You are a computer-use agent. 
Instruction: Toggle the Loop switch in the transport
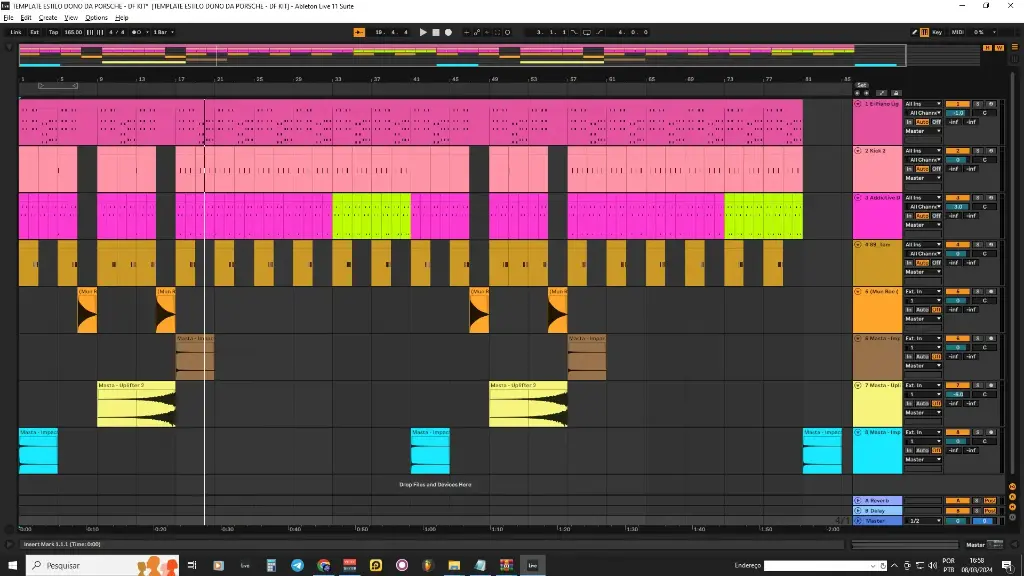click(x=587, y=32)
